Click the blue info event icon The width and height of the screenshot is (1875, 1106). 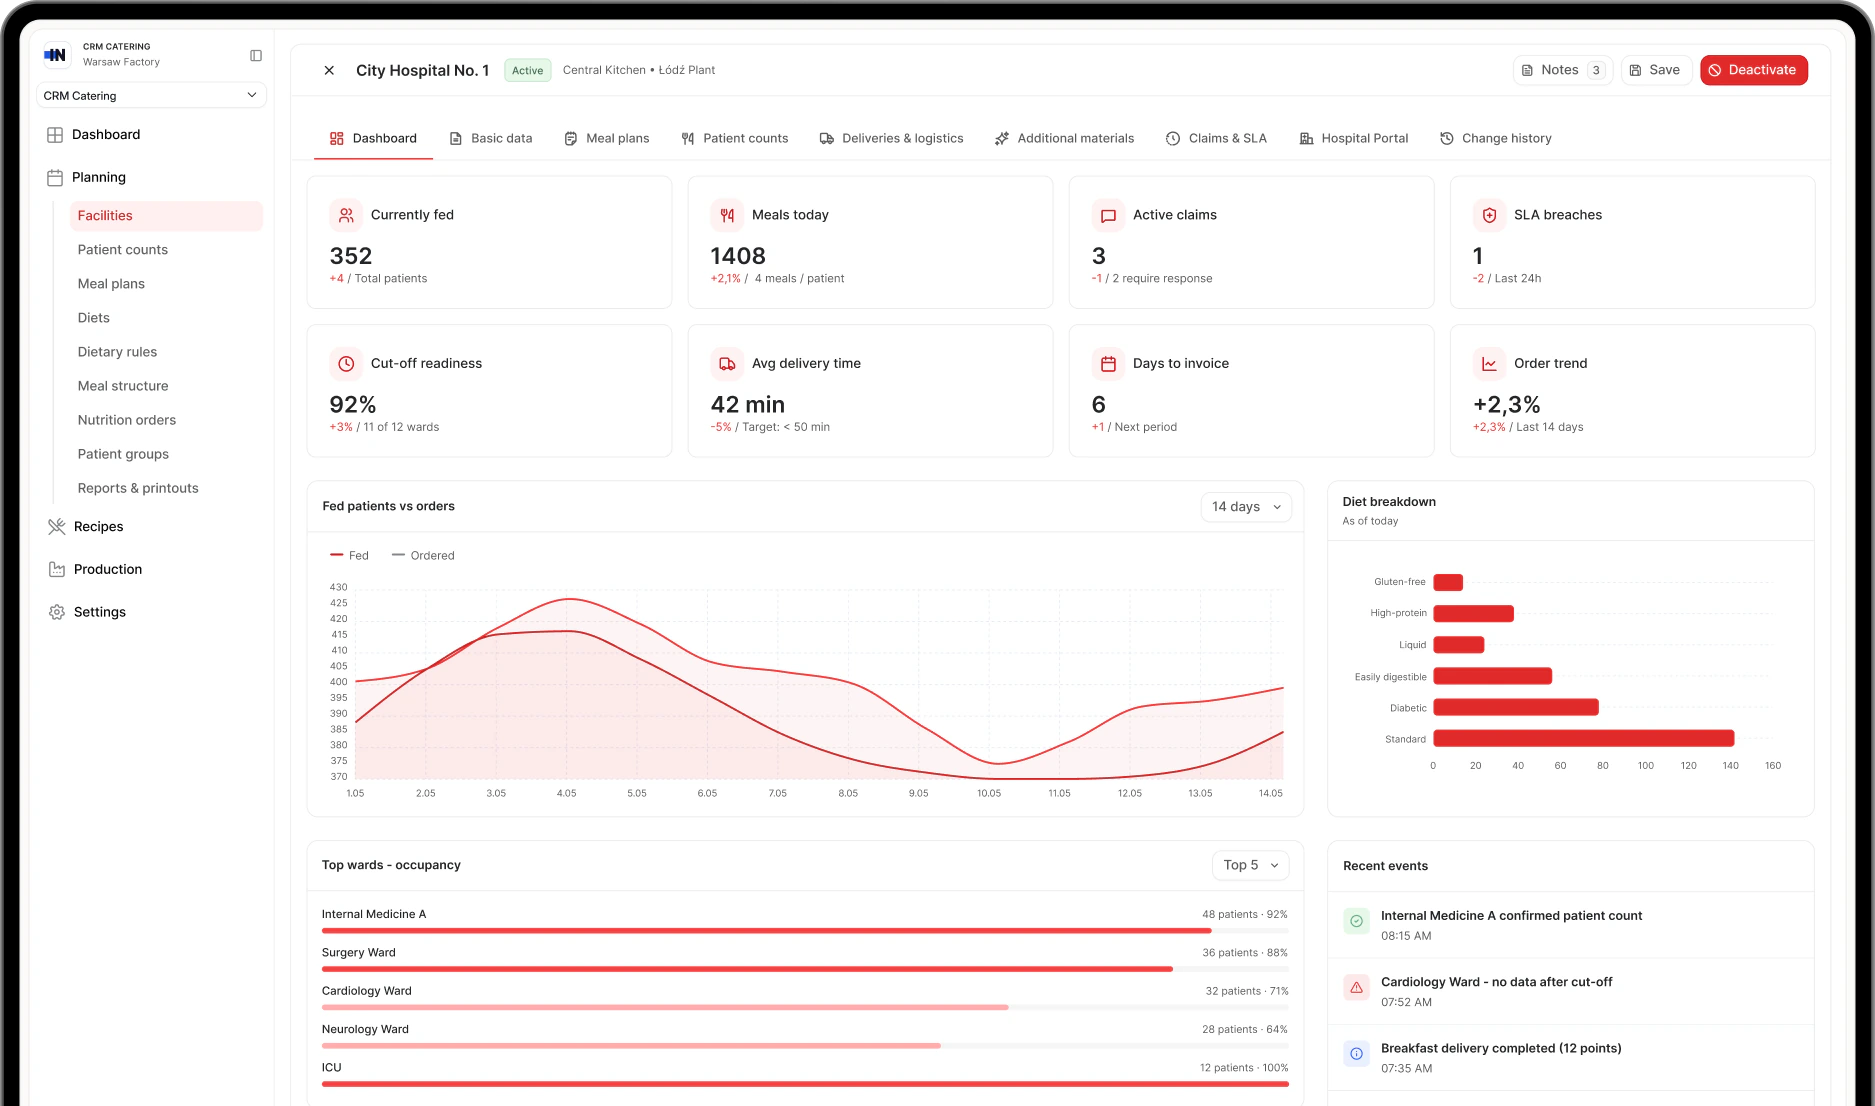coord(1356,1054)
